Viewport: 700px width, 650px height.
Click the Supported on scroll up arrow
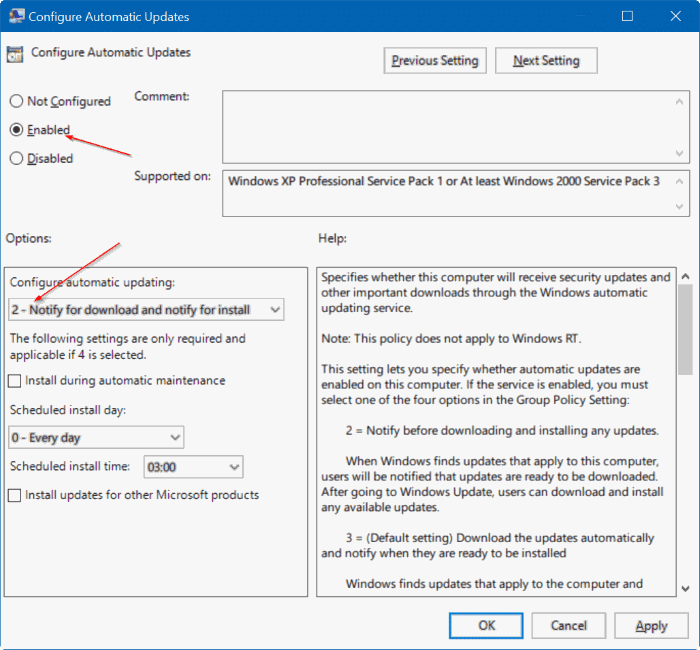(679, 181)
